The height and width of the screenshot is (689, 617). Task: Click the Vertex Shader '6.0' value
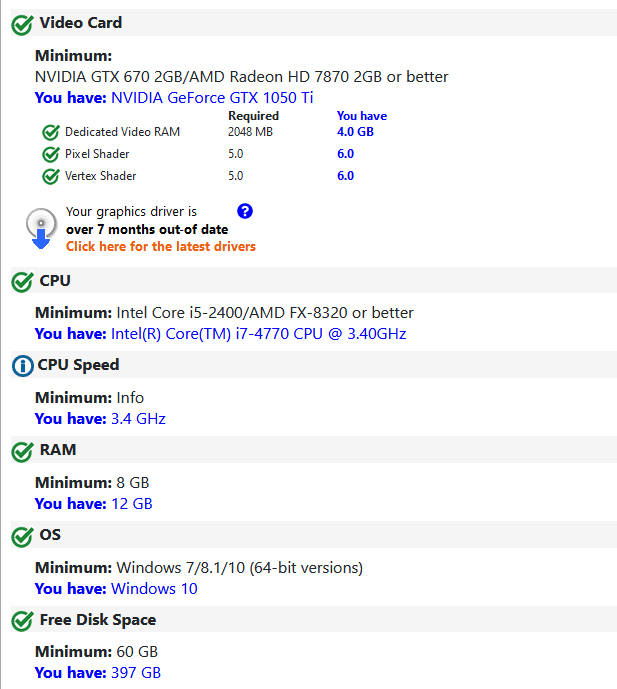tap(345, 176)
